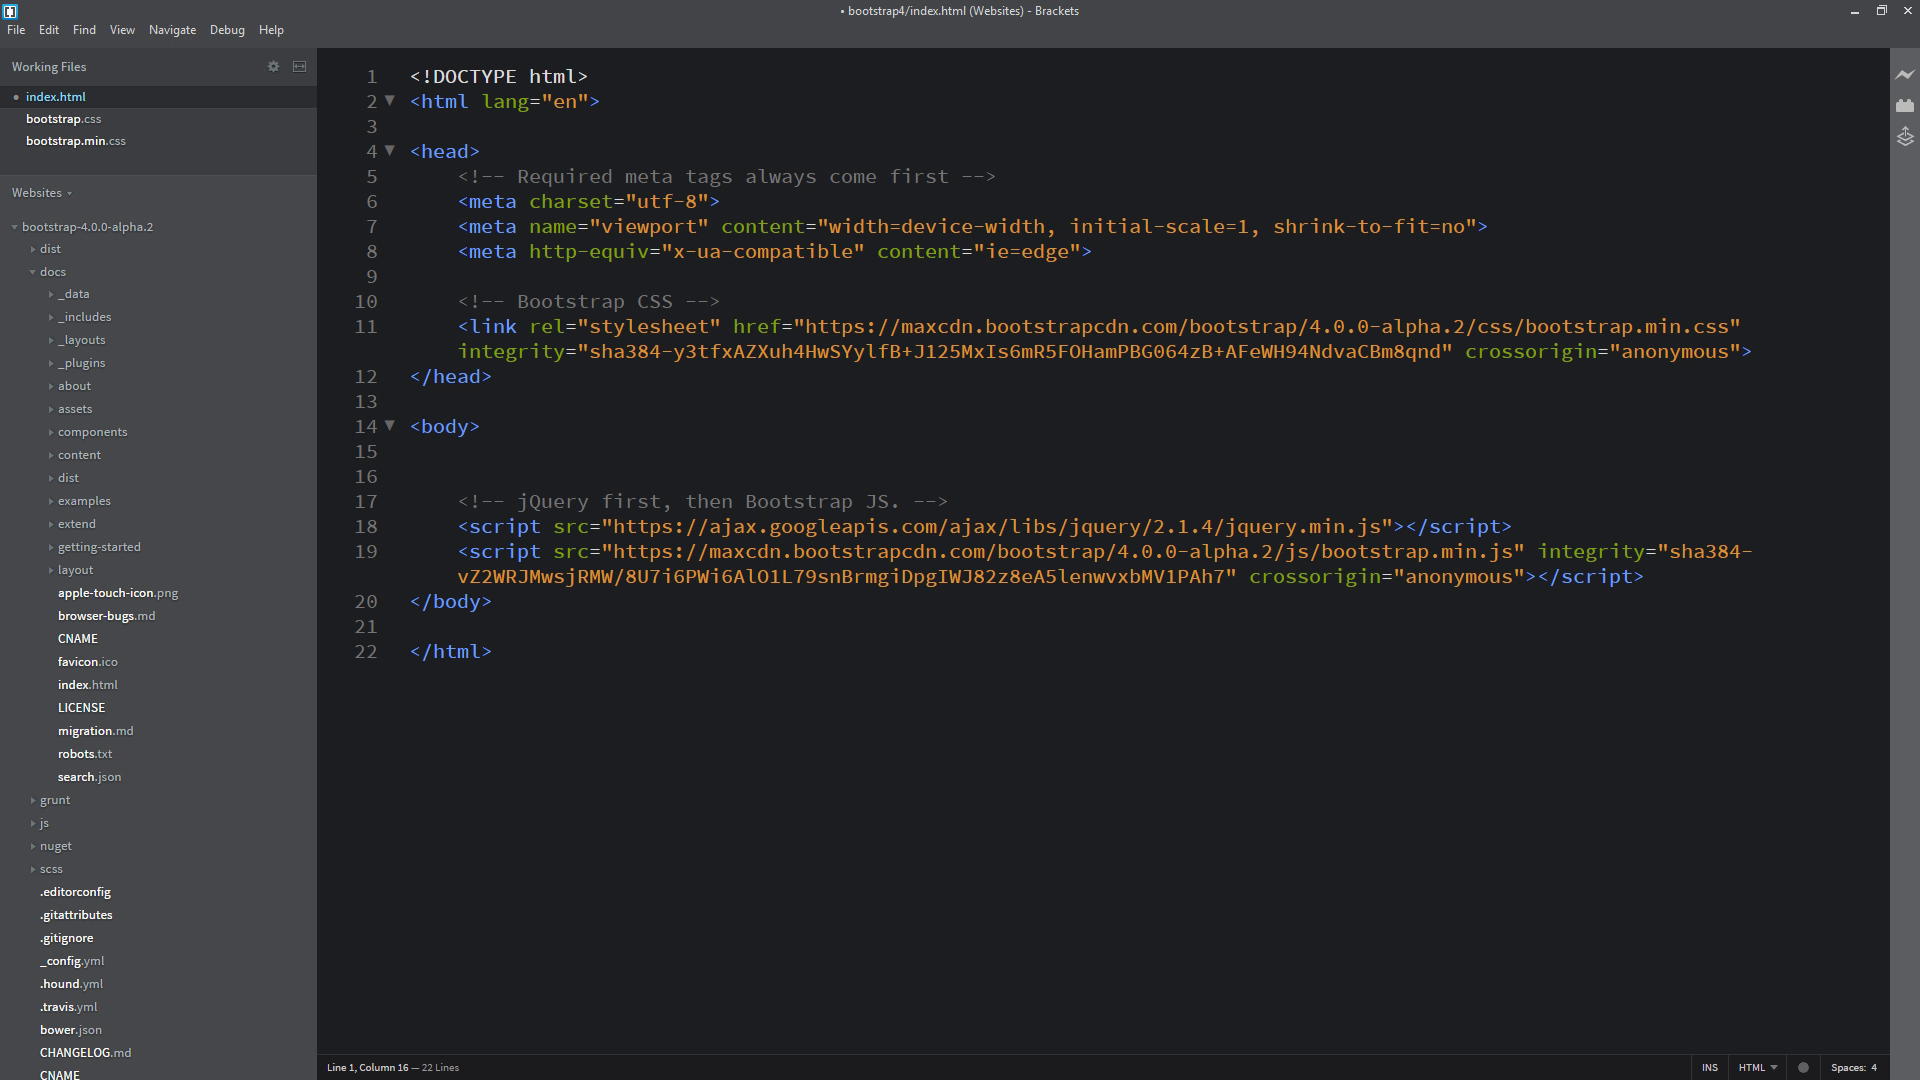Screen dimensions: 1920x1080
Task: Open migration.md file
Action: pos(95,731)
